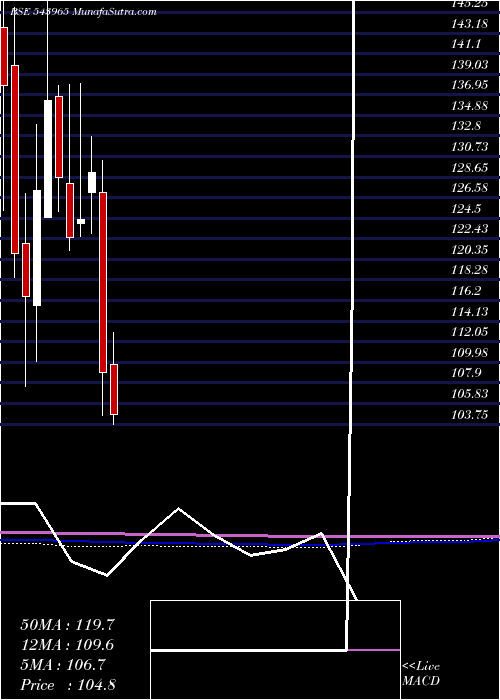The width and height of the screenshot is (500, 700).
Task: Click the 122.43 price level label
Action: tap(470, 229)
